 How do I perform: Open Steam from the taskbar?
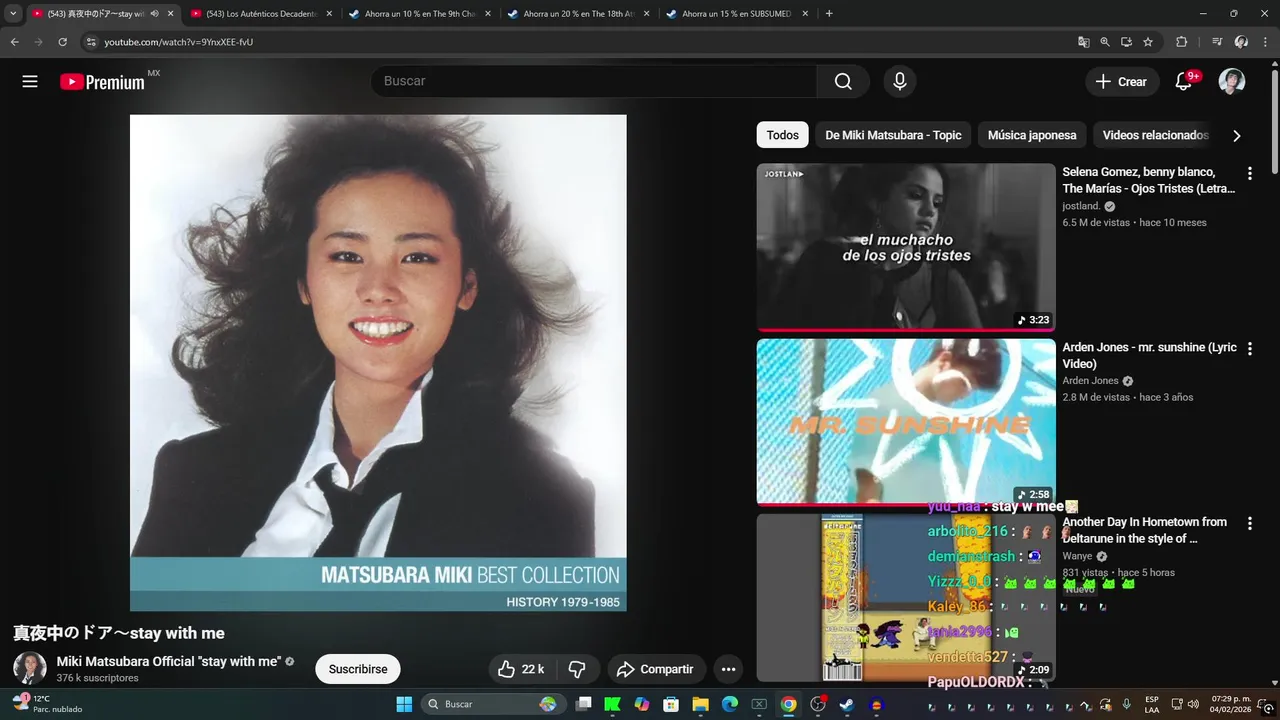[x=847, y=704]
